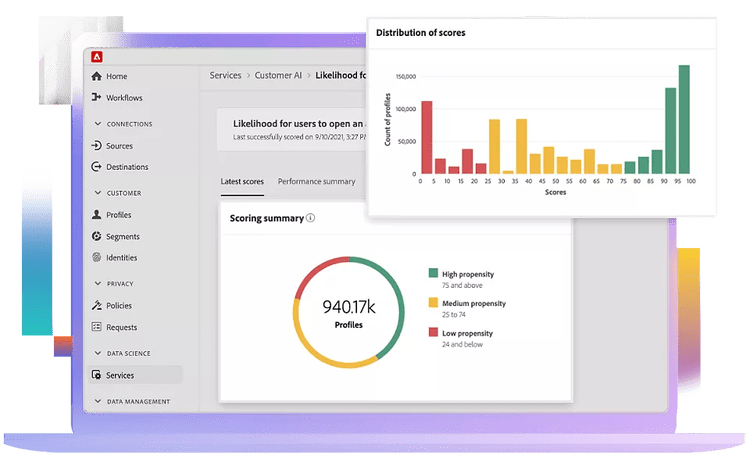750x470 pixels.
Task: Click the tallest green bar at score 95
Action: point(684,120)
